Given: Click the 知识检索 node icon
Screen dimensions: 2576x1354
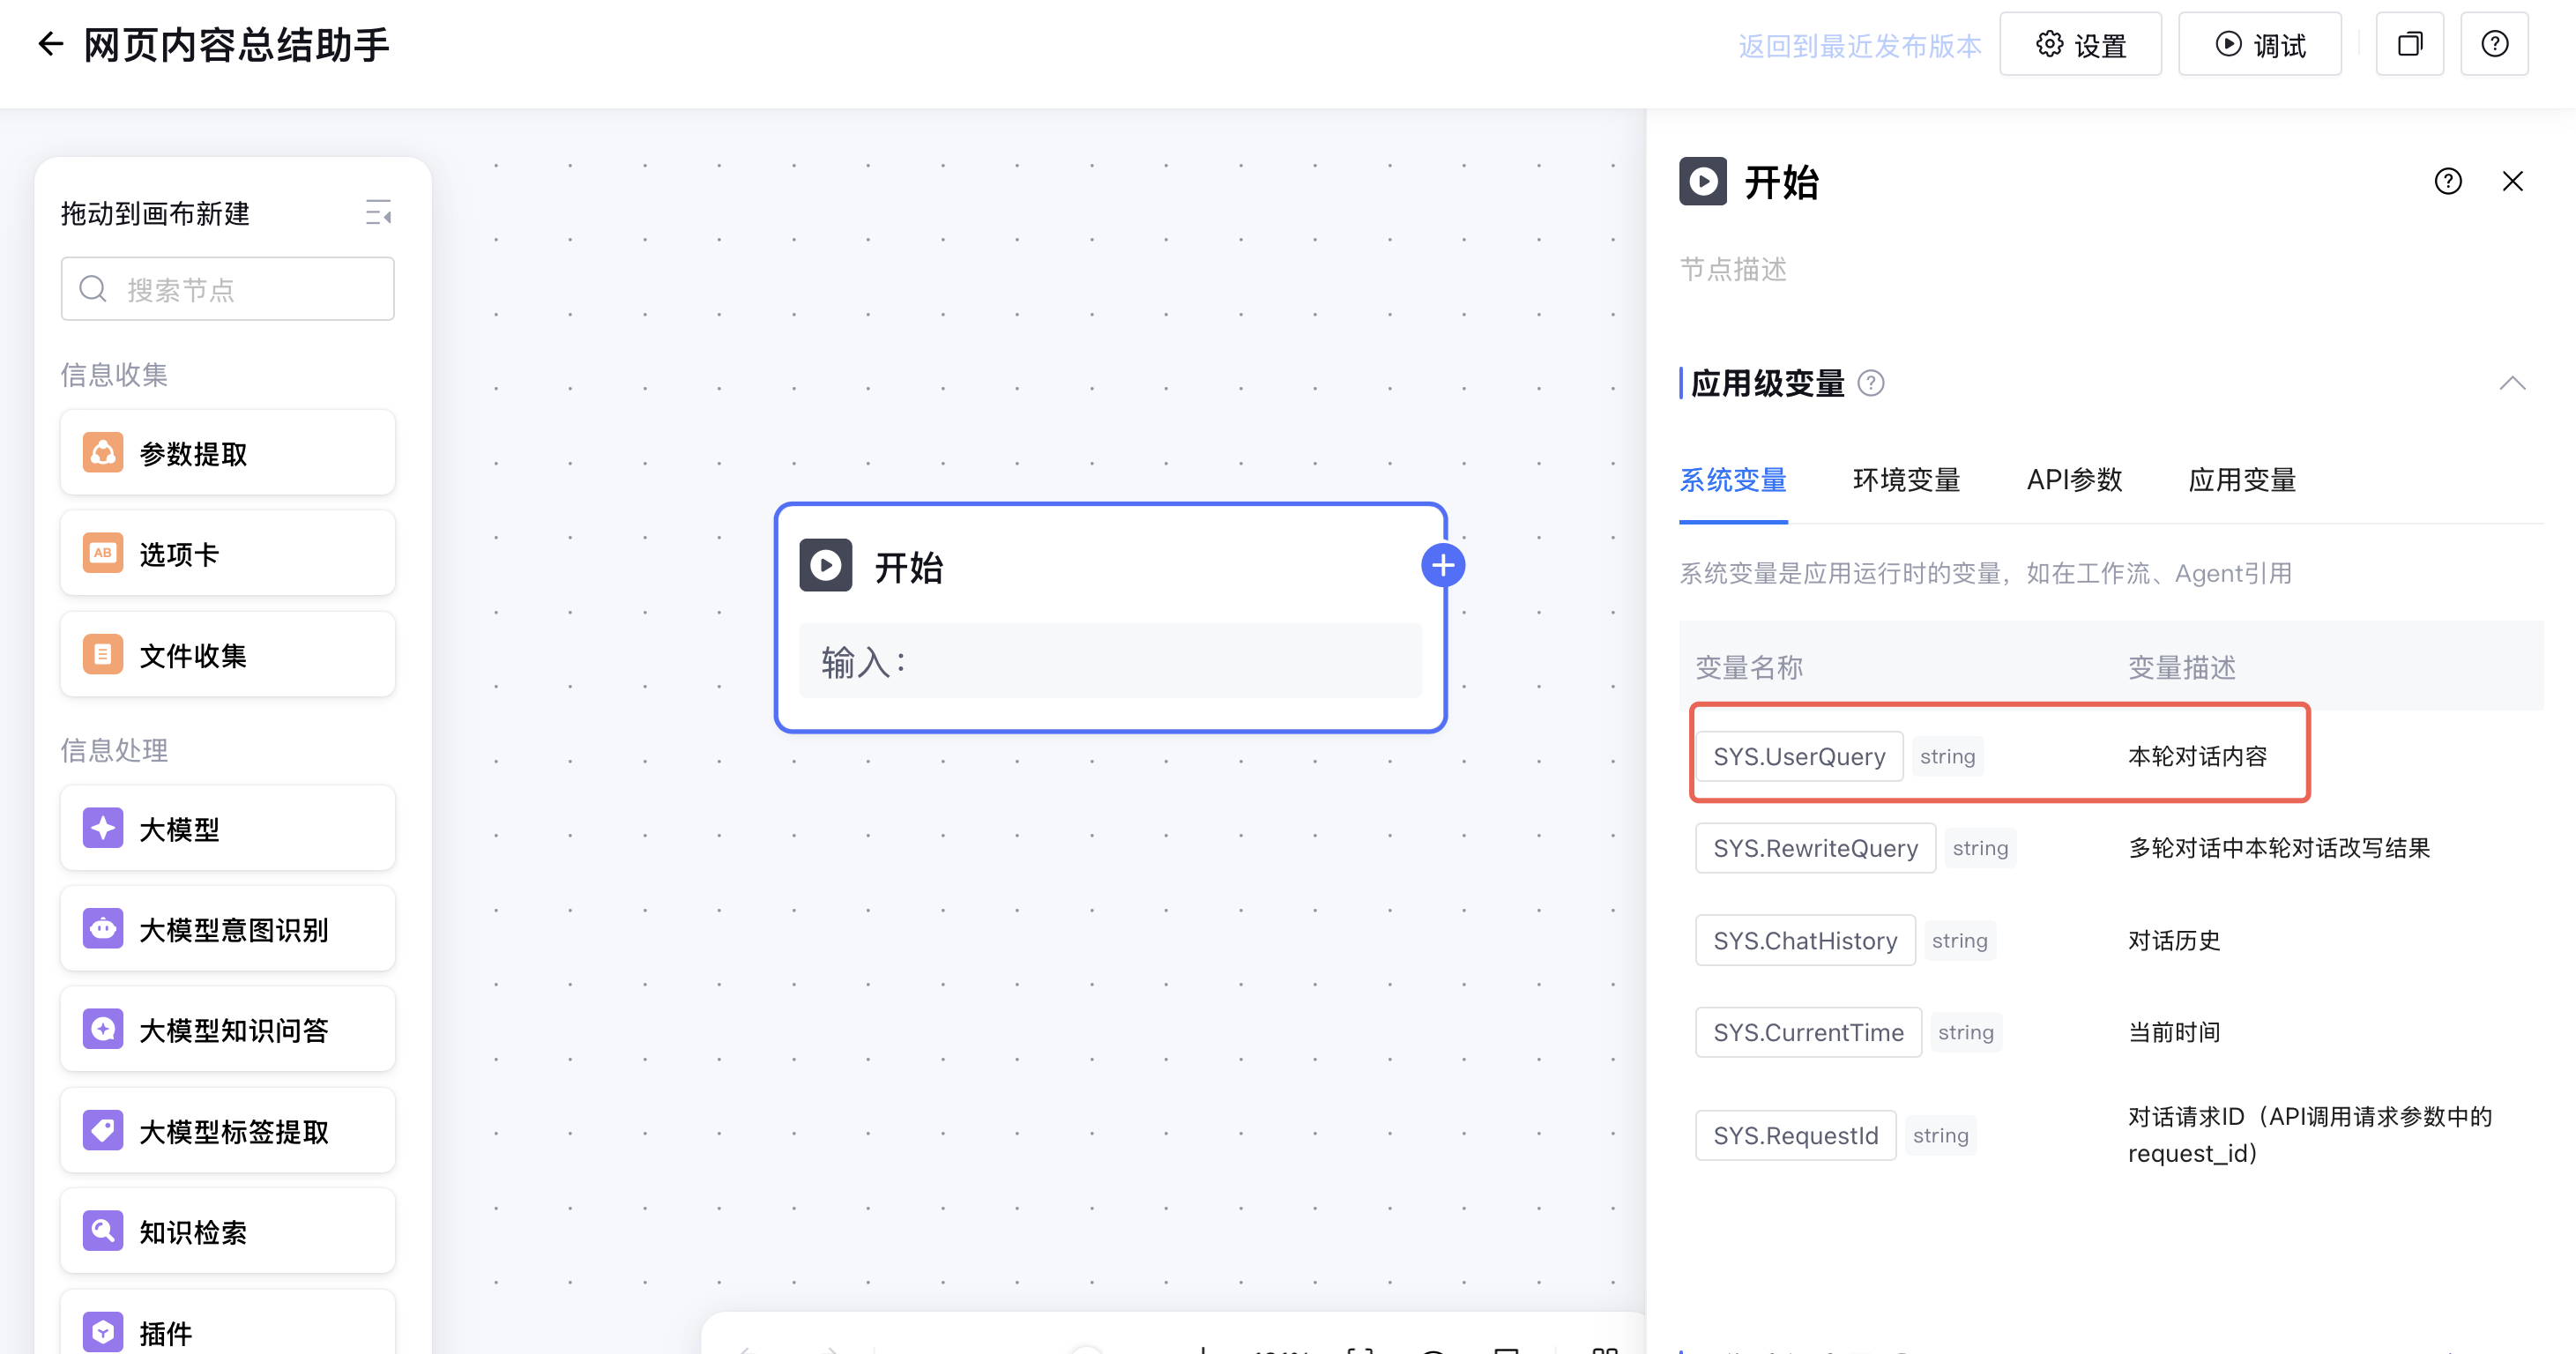Looking at the screenshot, I should [x=103, y=1231].
